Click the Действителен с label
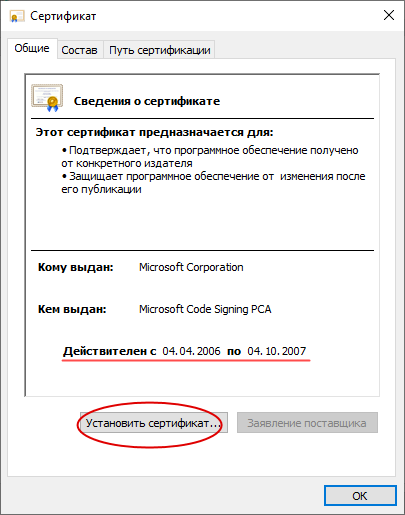 pyautogui.click(x=110, y=351)
